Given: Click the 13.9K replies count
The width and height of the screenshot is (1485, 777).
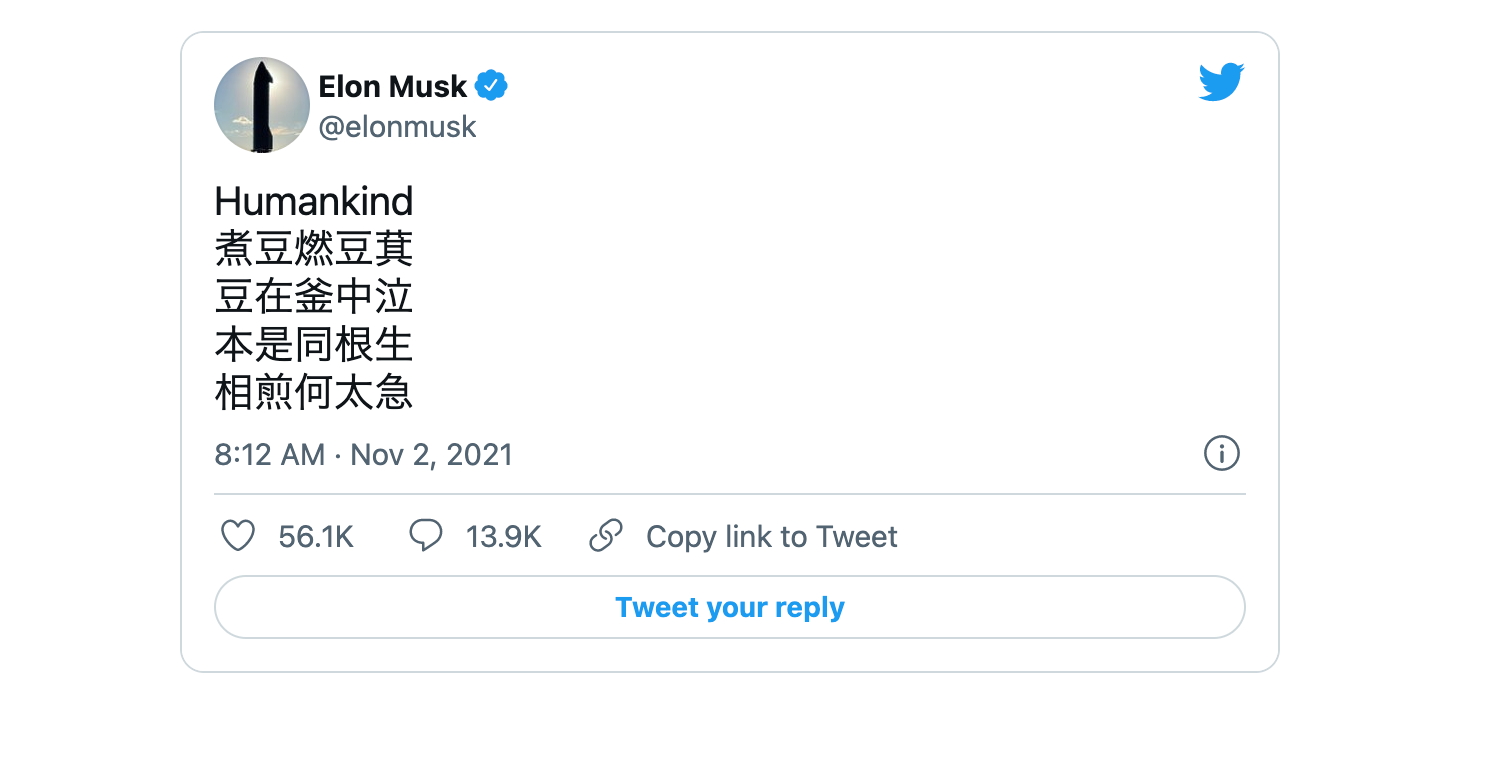Looking at the screenshot, I should click(503, 537).
